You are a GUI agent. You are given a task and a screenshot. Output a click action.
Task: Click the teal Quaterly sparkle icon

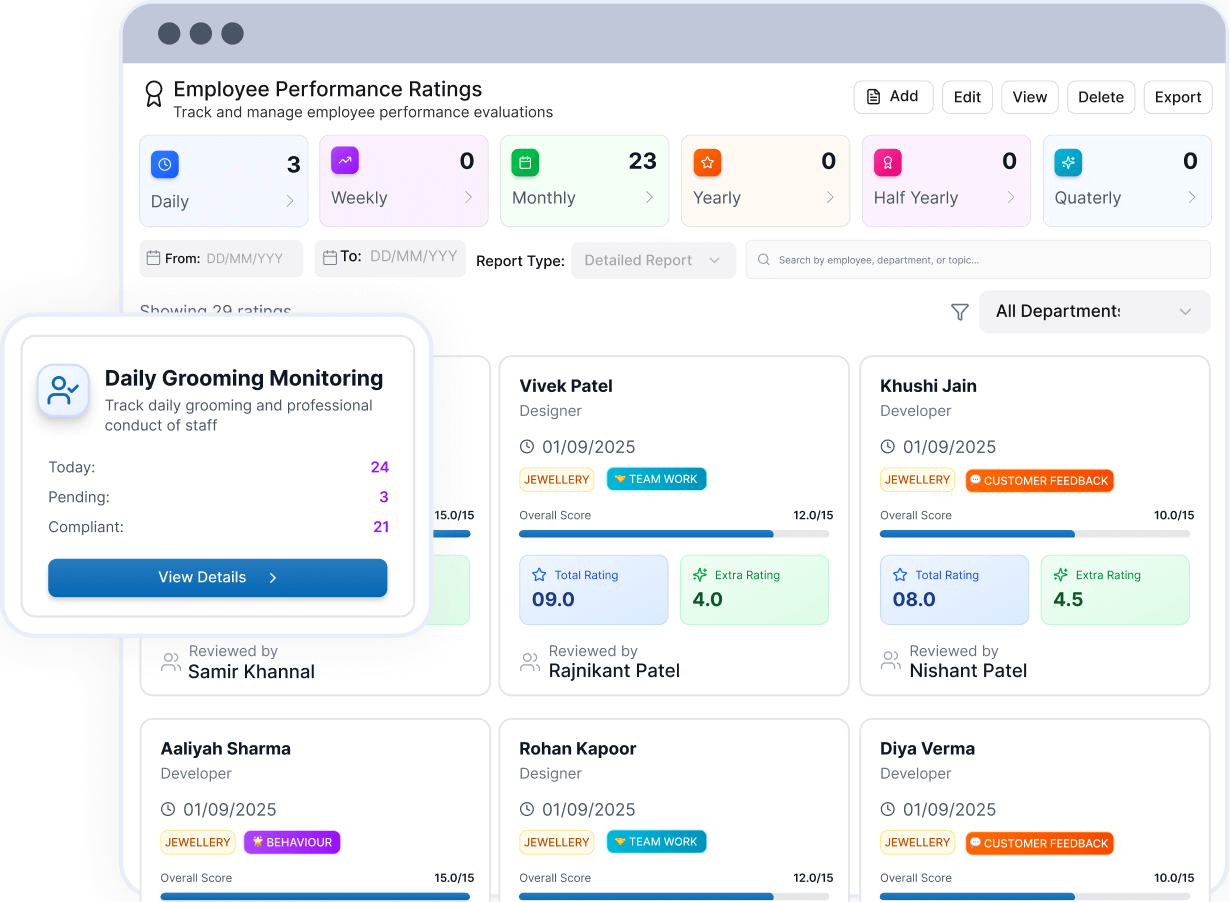1068,162
